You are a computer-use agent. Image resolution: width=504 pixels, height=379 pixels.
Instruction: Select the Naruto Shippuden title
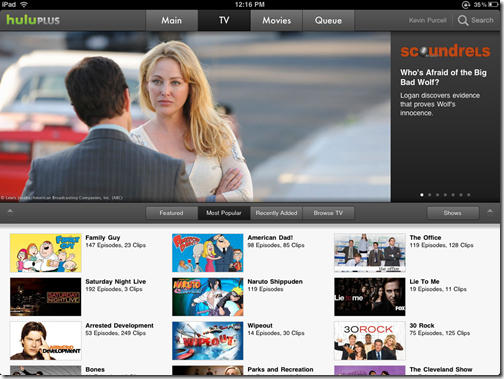click(275, 282)
